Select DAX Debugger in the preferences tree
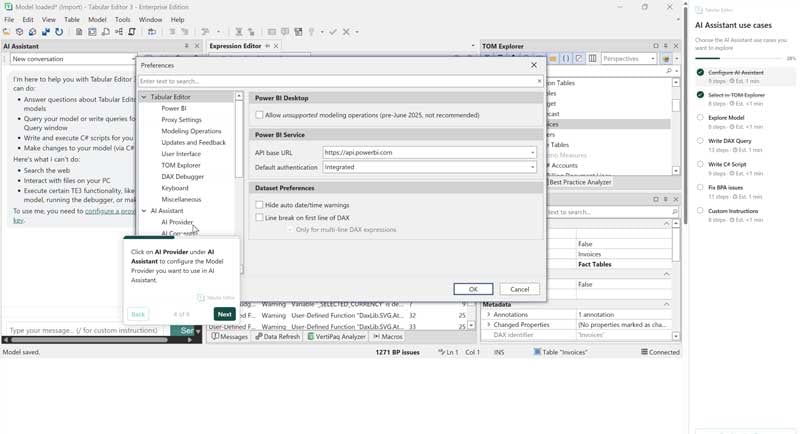 pos(183,176)
